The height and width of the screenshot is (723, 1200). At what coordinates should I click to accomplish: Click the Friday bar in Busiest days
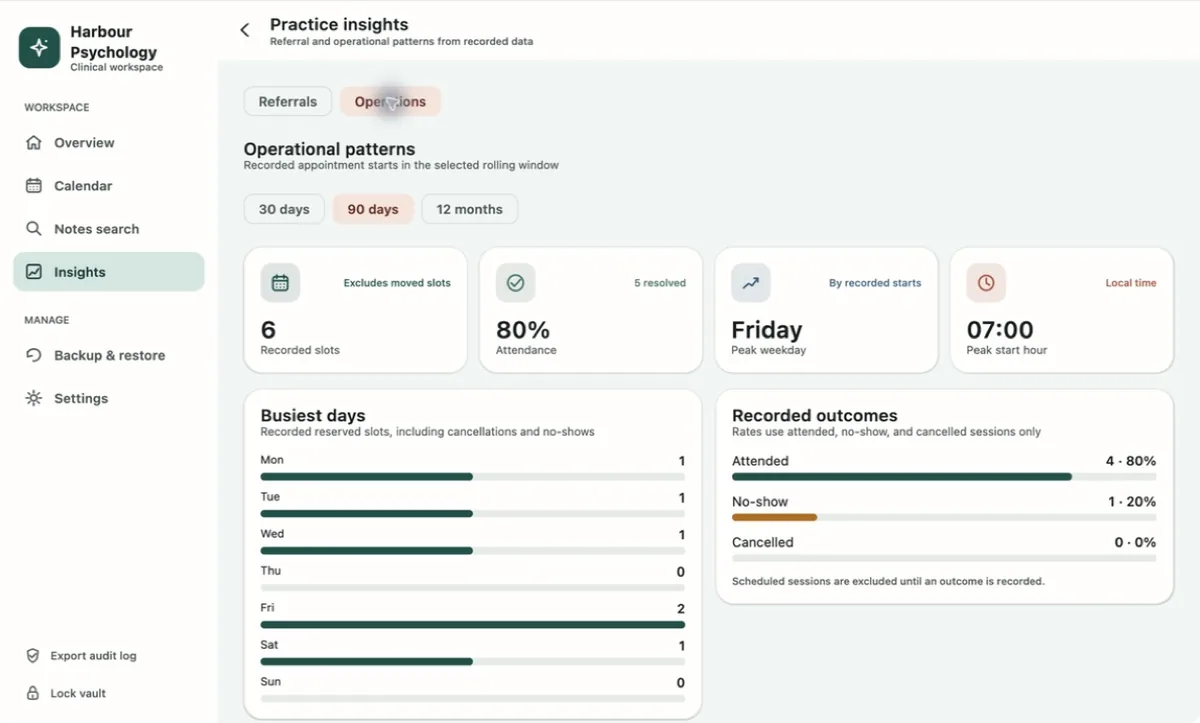click(x=472, y=625)
